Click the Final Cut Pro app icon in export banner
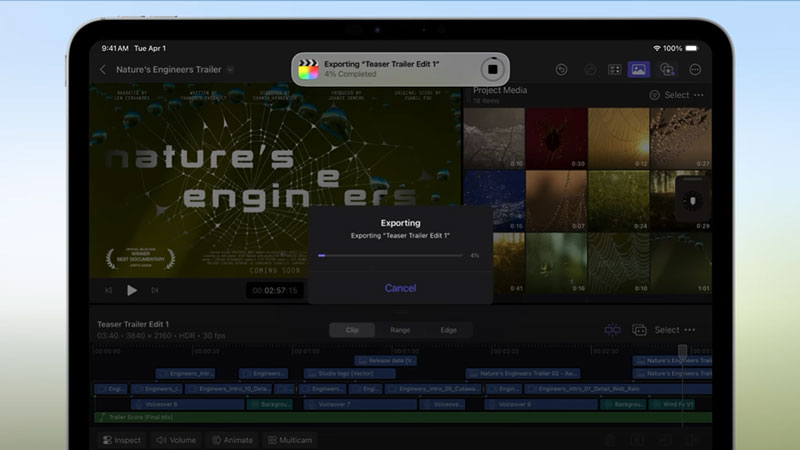The image size is (800, 450). 308,69
